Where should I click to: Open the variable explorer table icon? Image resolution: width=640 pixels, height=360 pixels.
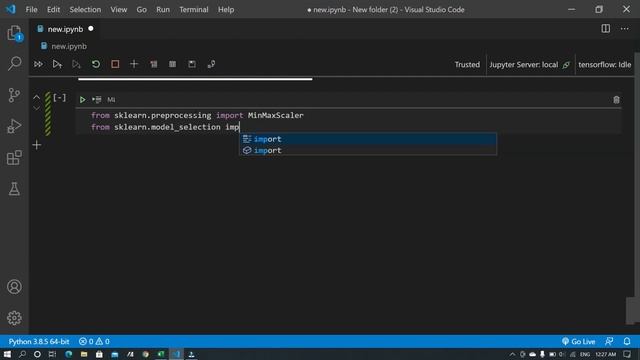(173, 64)
